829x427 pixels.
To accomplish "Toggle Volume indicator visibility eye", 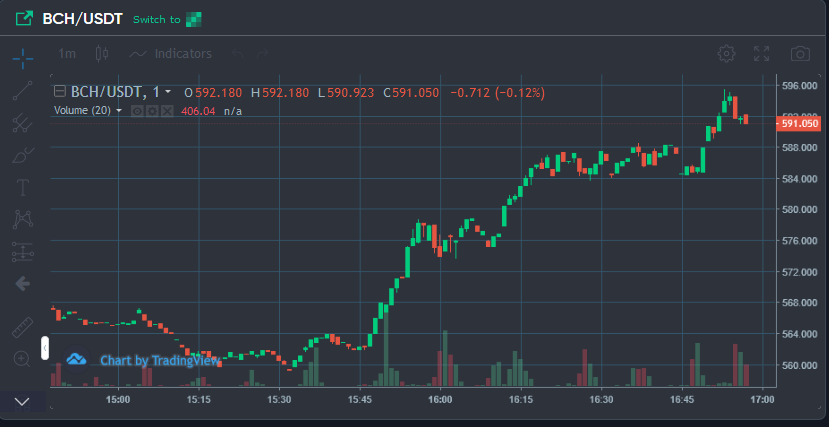I will tap(137, 111).
